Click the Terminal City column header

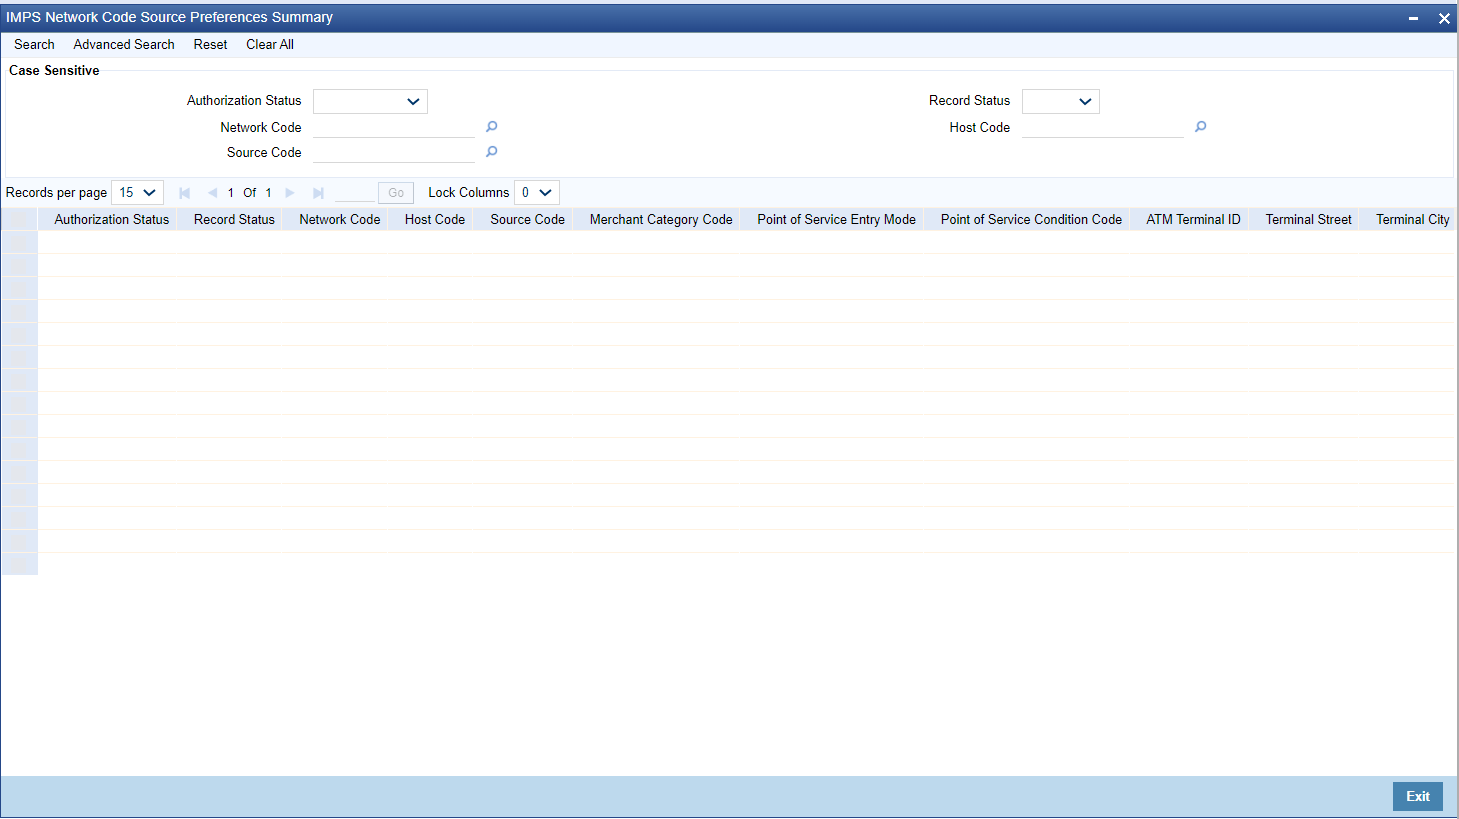tap(1413, 220)
